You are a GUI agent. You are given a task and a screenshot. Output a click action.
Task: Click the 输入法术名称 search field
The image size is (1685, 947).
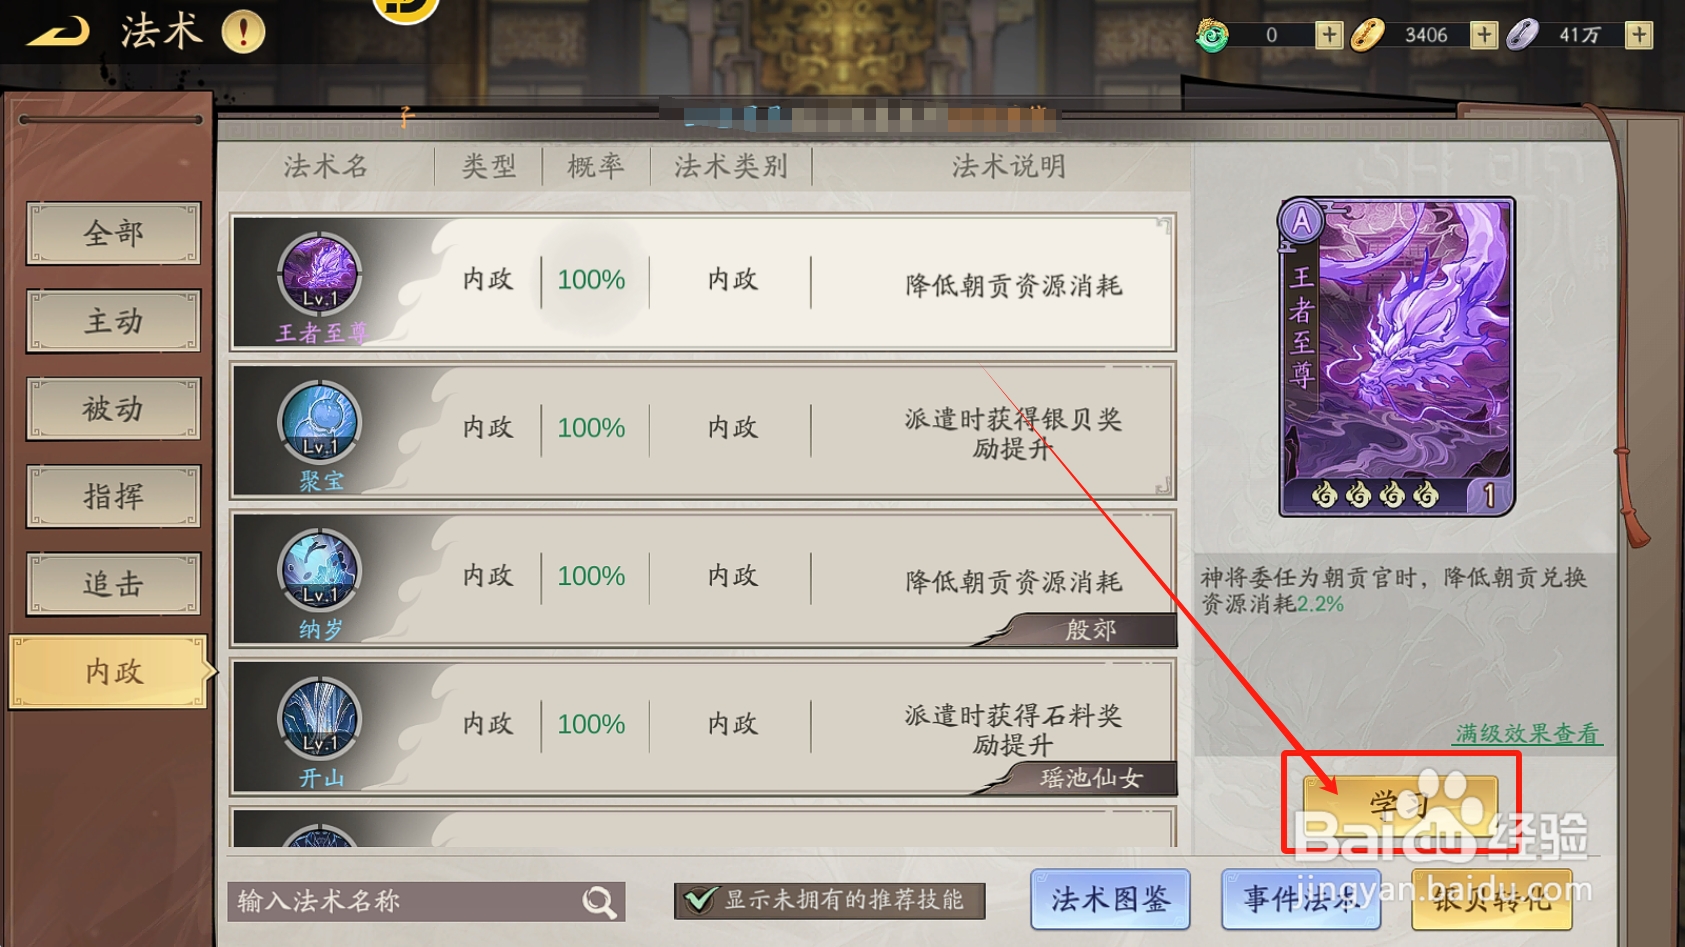click(x=426, y=902)
